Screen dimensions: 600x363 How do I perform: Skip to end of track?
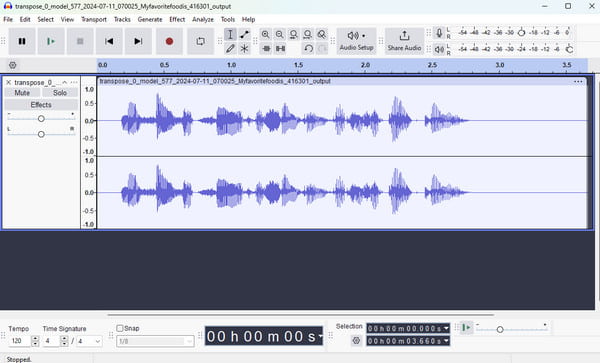(138, 41)
